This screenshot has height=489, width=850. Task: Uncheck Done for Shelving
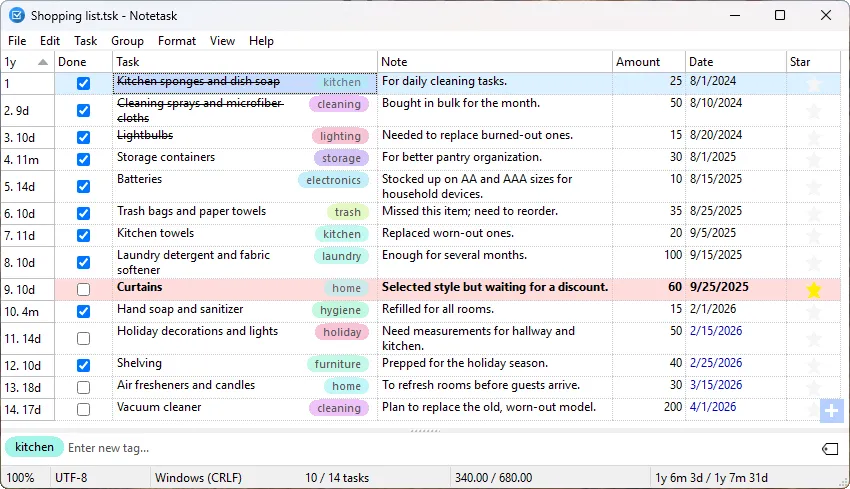(x=83, y=365)
